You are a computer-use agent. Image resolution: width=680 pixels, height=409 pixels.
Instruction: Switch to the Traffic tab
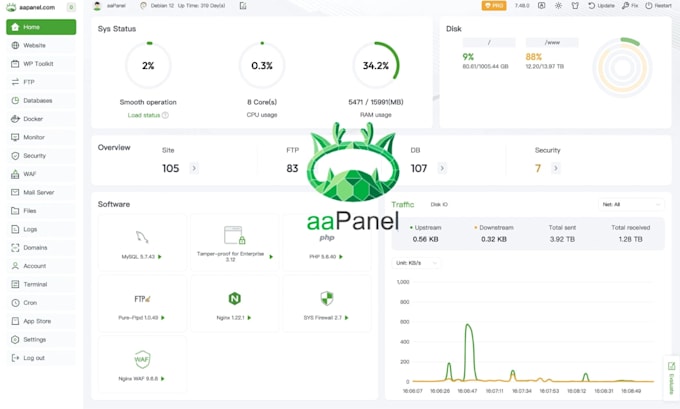point(402,204)
